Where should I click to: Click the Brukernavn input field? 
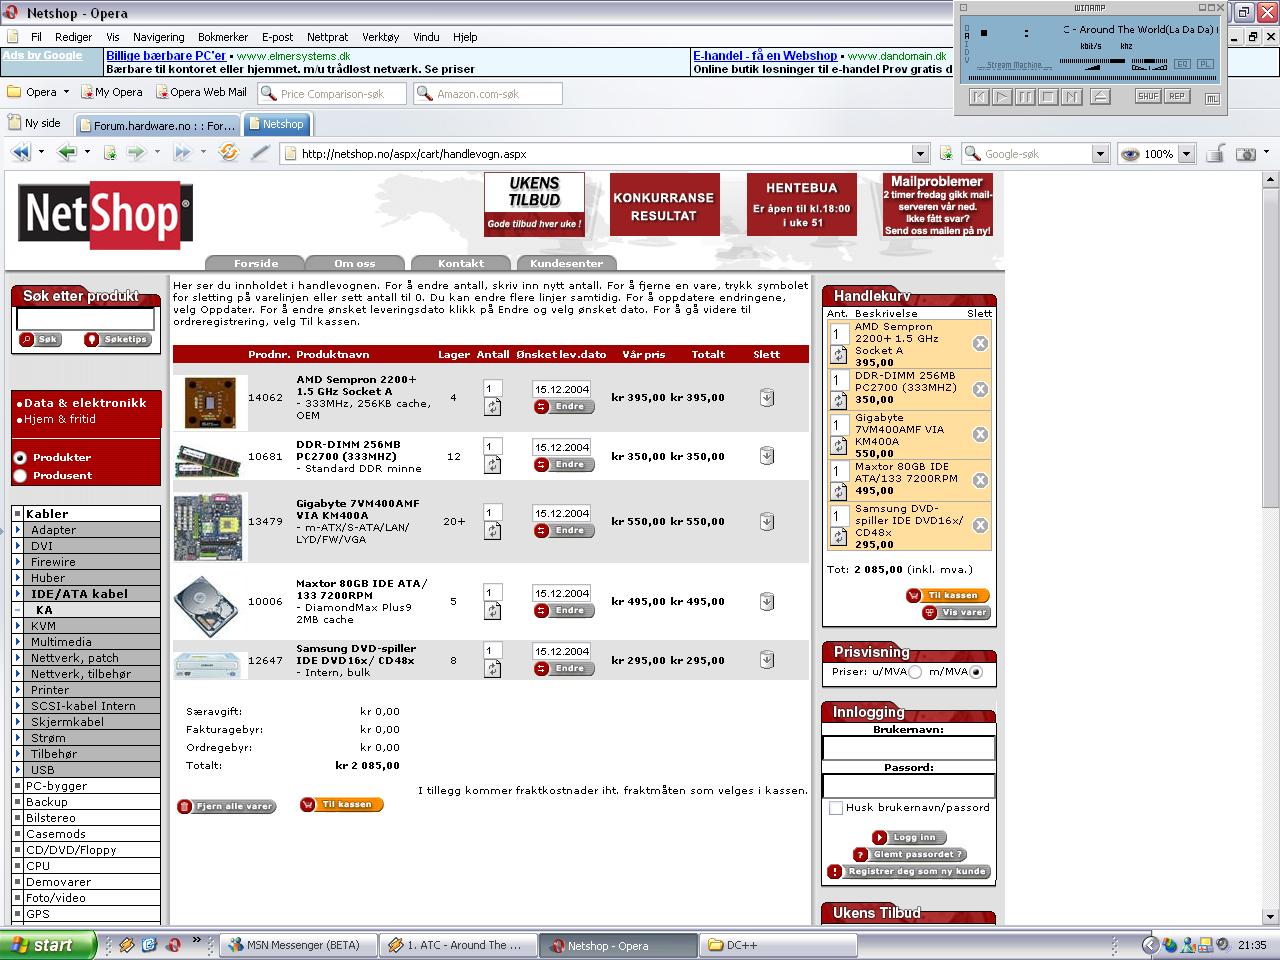(x=908, y=748)
